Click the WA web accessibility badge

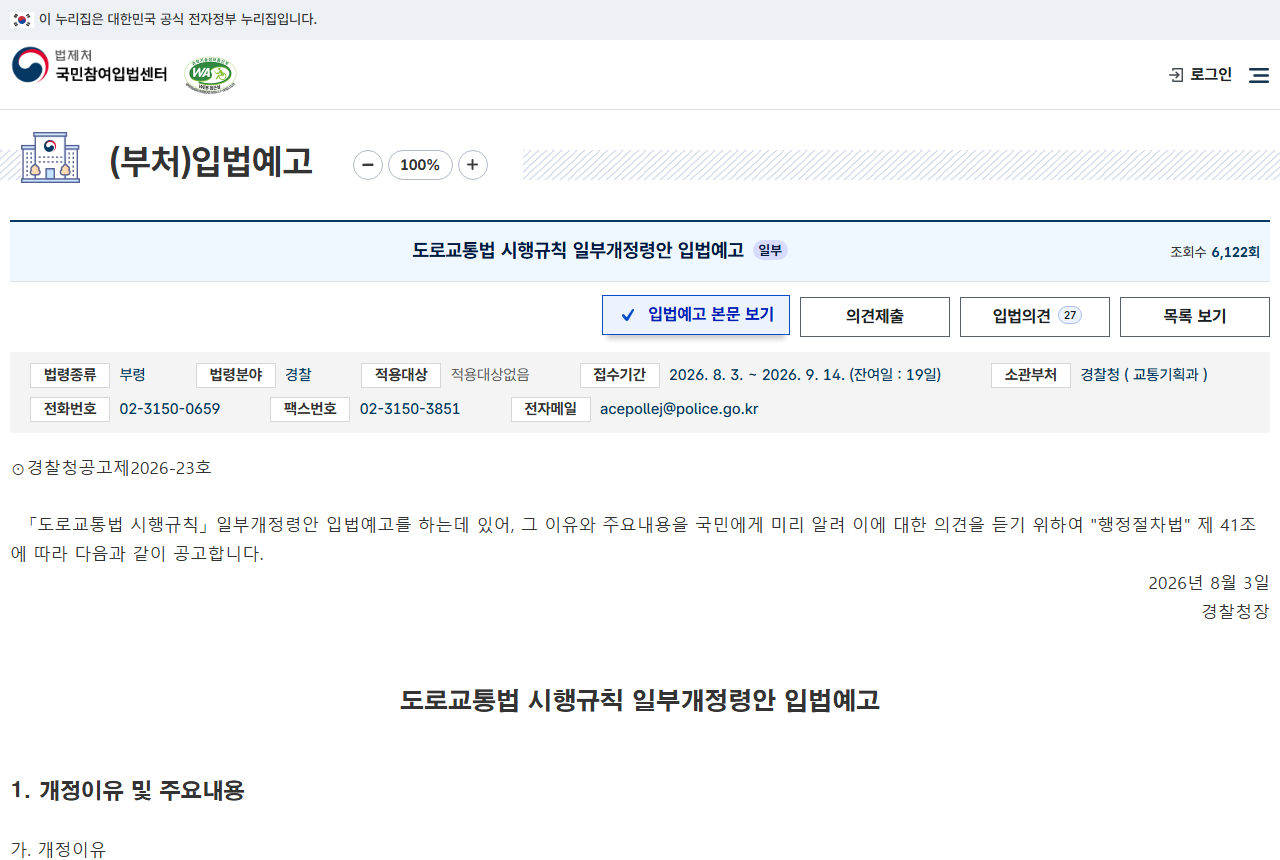[211, 75]
